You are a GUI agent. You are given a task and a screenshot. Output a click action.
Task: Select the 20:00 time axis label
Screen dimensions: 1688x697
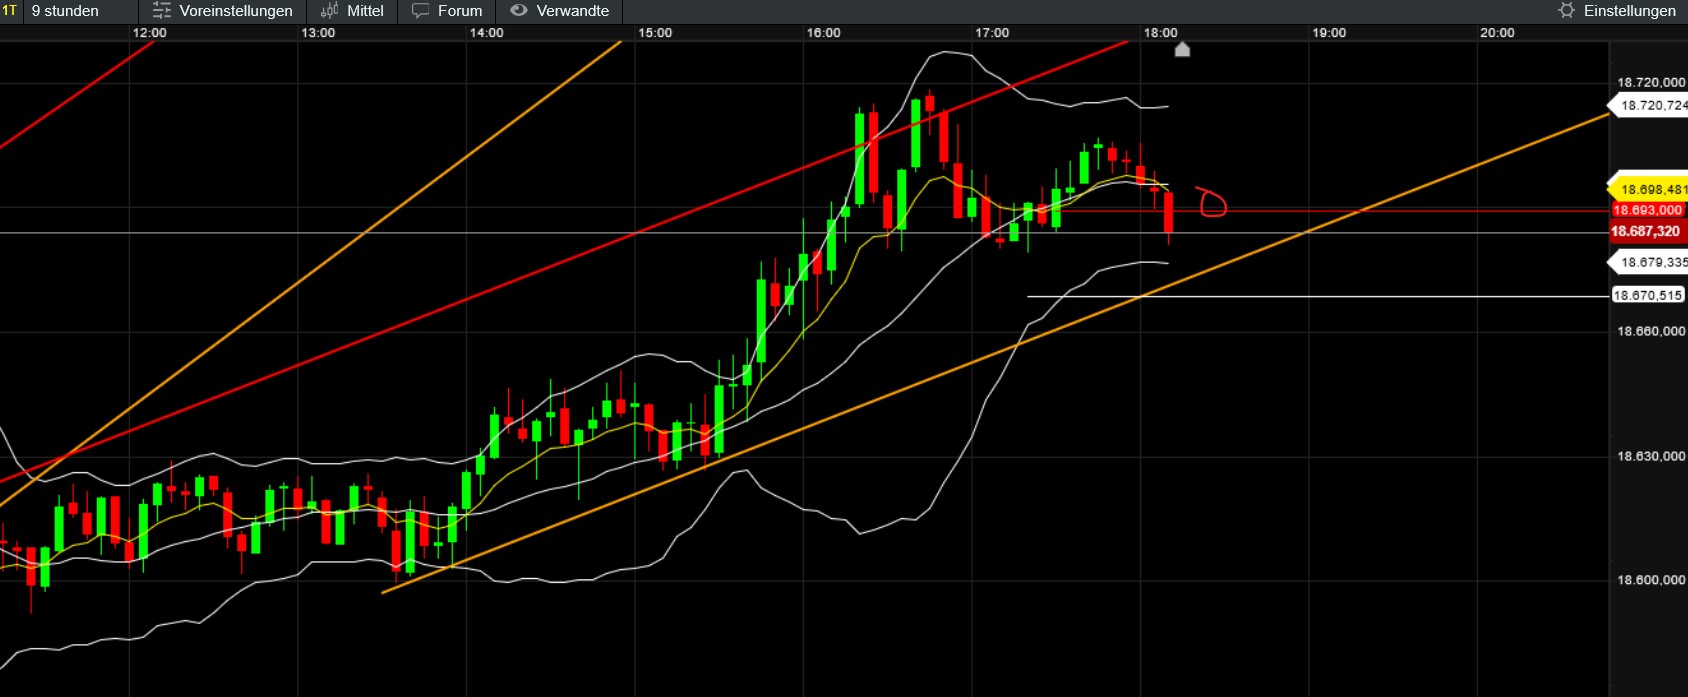[1498, 33]
